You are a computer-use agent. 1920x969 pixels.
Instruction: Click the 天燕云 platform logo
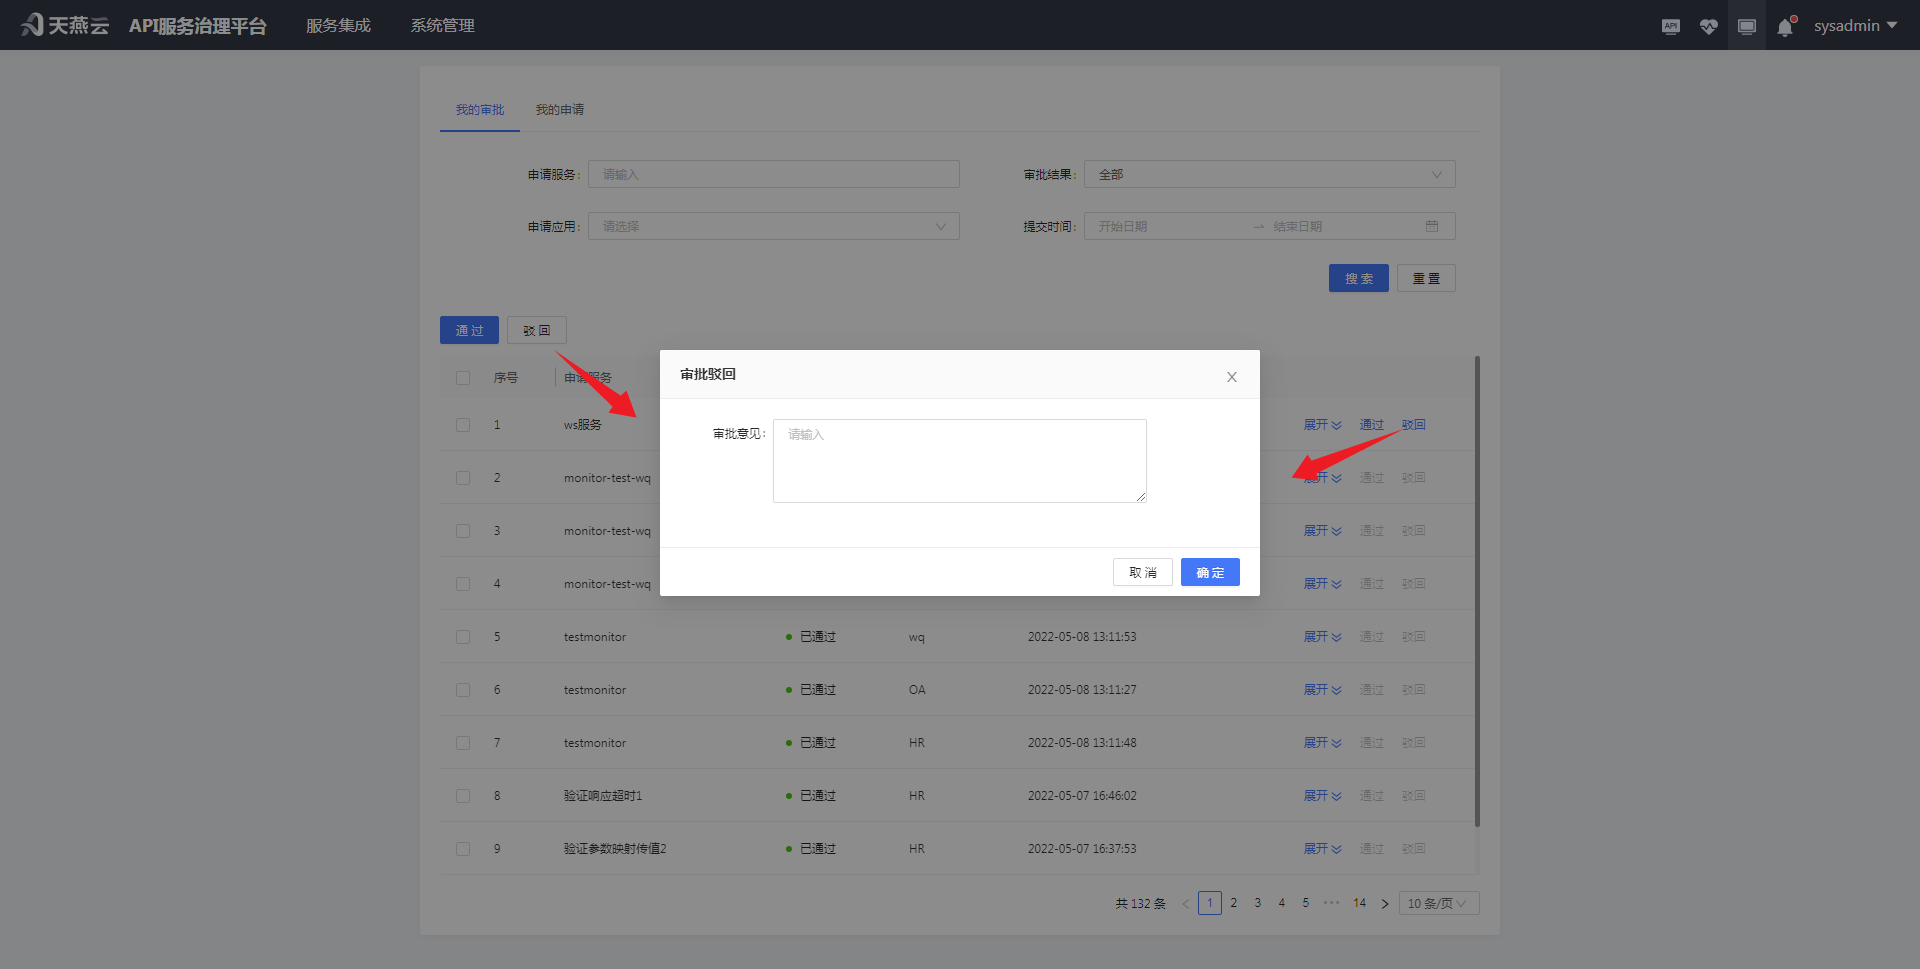coord(64,24)
